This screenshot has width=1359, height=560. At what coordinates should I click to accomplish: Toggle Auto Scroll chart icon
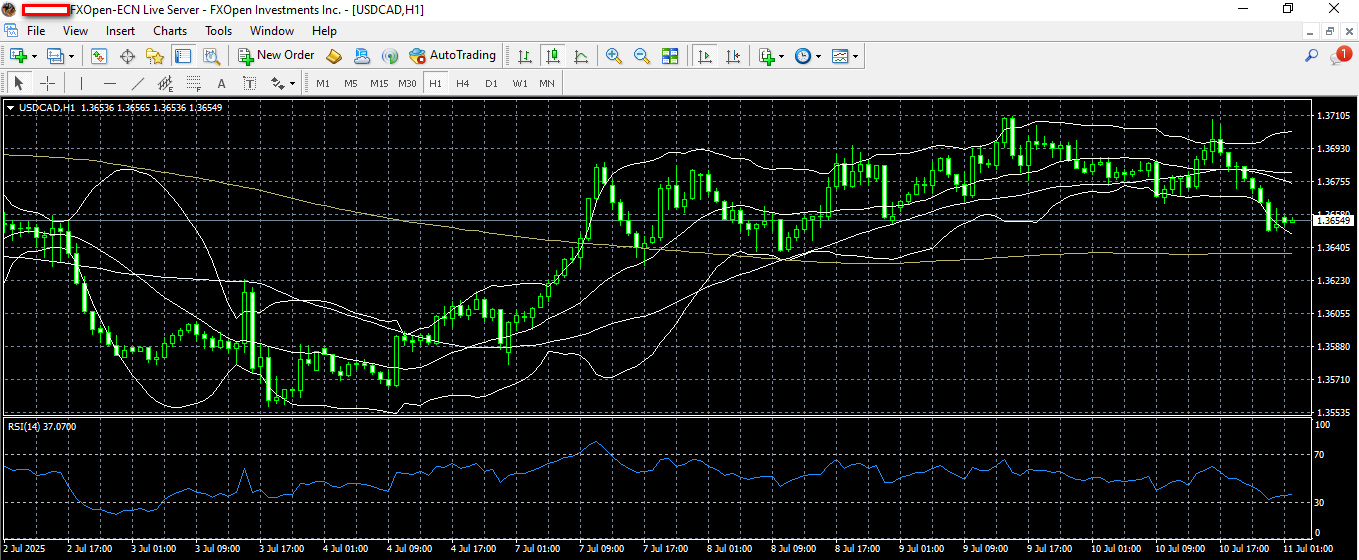point(705,56)
